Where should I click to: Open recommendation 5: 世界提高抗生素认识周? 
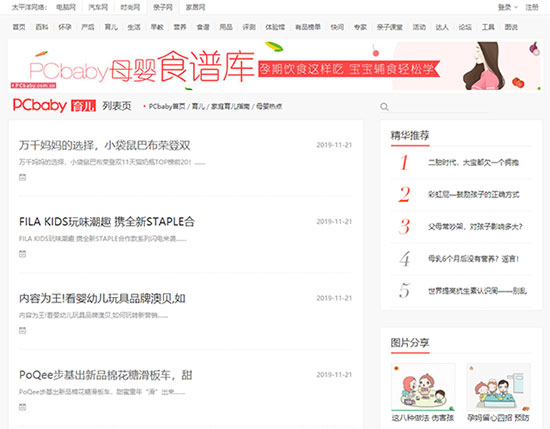click(477, 291)
